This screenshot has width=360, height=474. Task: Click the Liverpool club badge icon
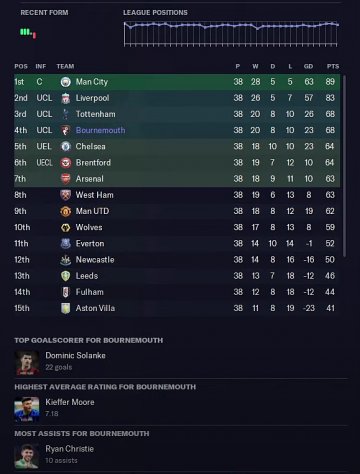coord(66,98)
